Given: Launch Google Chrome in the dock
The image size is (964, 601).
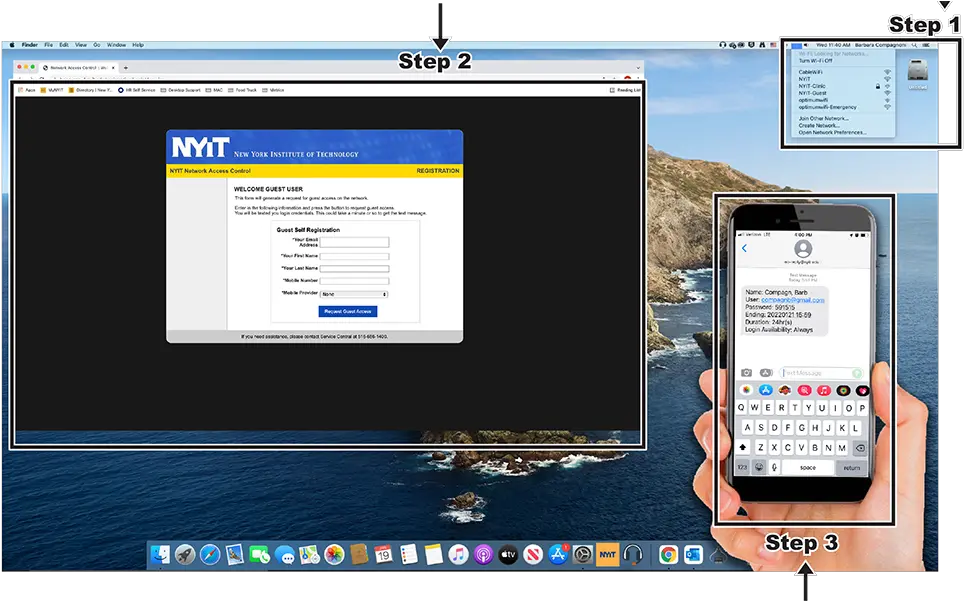Looking at the screenshot, I should tap(668, 555).
